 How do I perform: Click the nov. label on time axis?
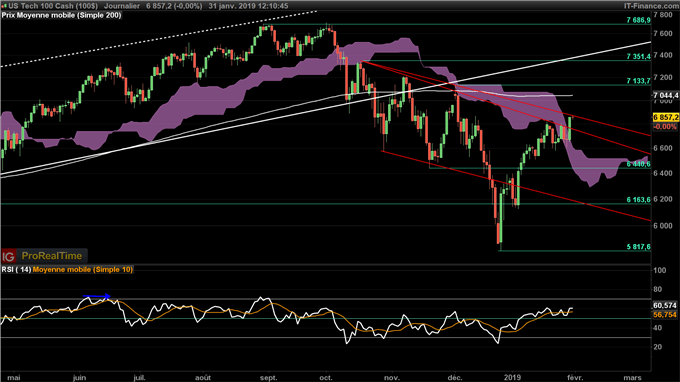click(392, 378)
